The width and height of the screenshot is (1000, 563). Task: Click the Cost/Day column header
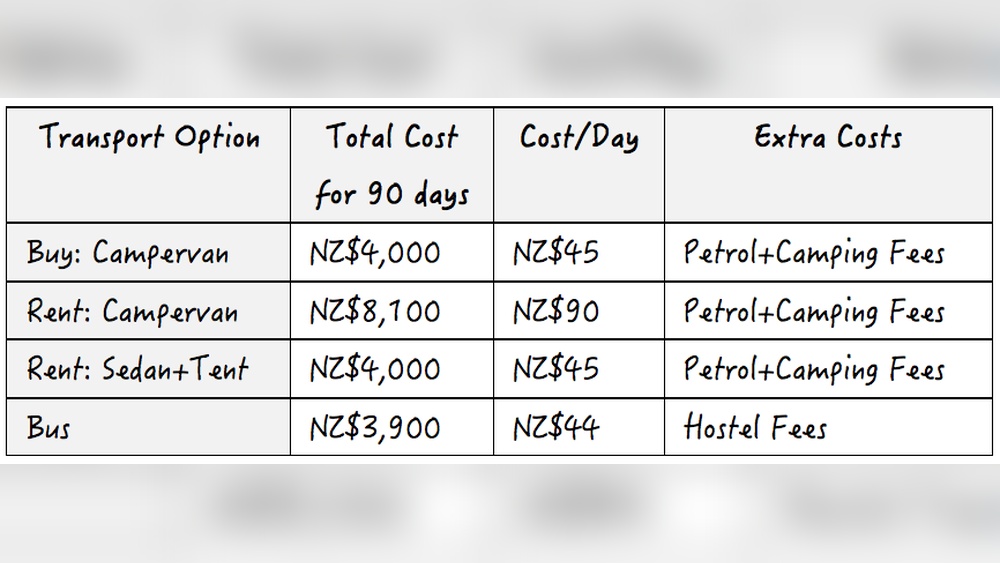(579, 165)
